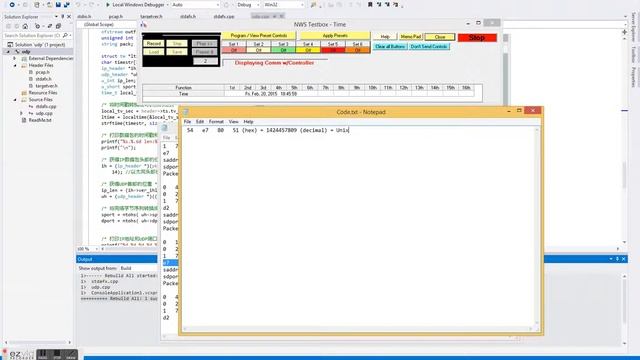640x360 pixels.
Task: Click the Show All Files icon in Solution Explorer
Action: 58,26
